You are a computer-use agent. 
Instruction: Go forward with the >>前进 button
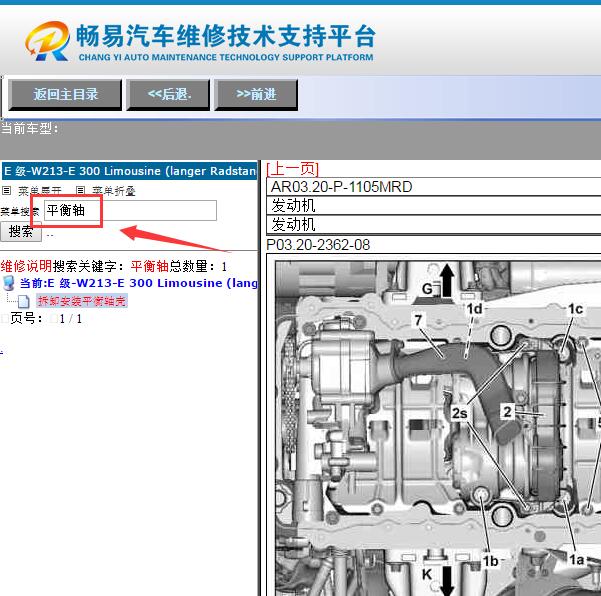pos(256,95)
